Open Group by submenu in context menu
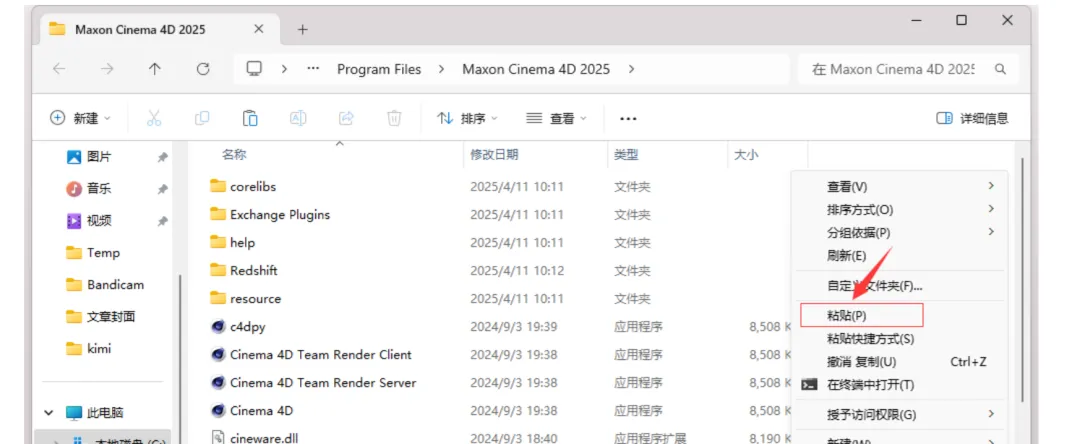The height and width of the screenshot is (444, 1080). click(901, 233)
